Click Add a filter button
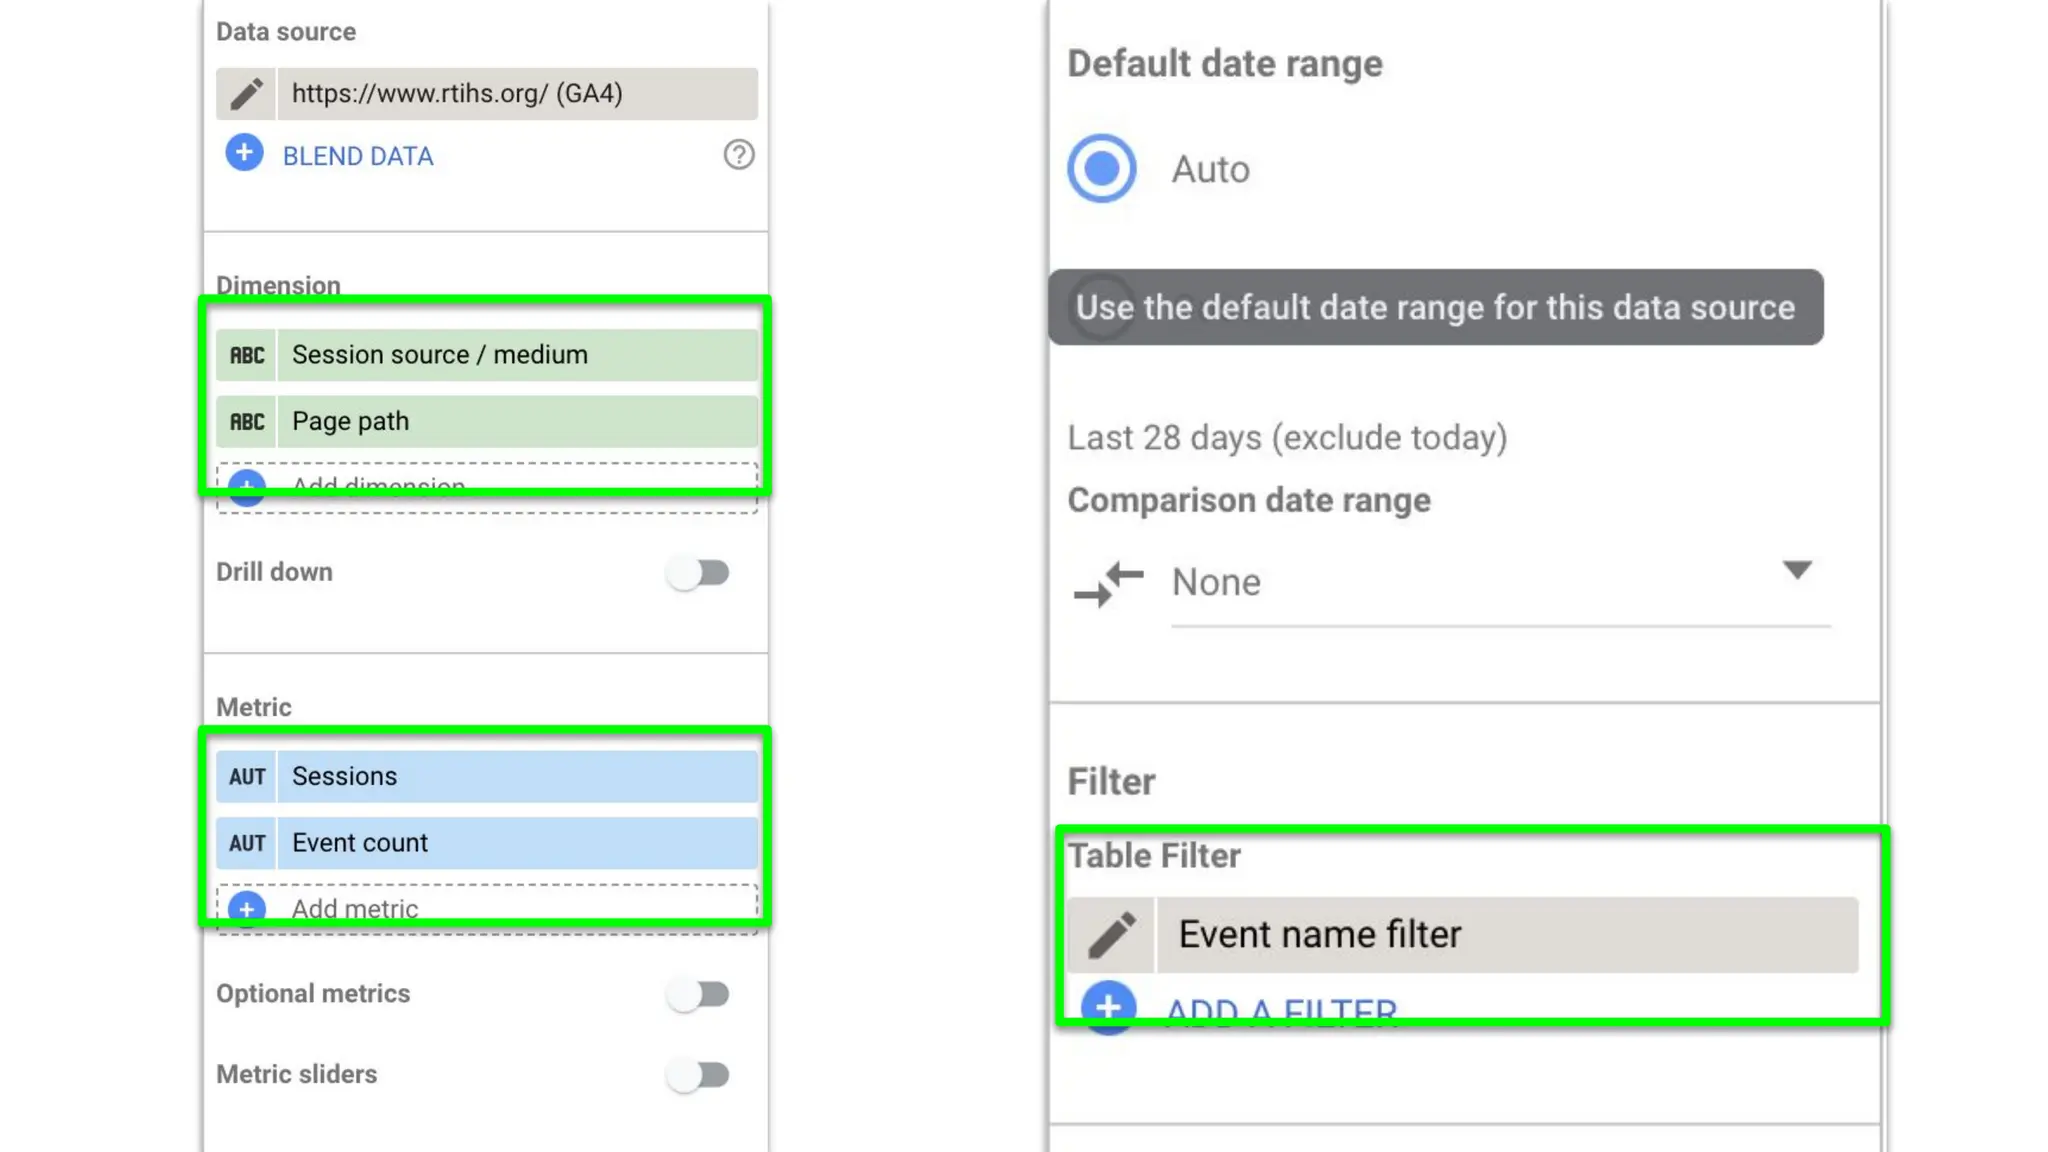 tap(1280, 1010)
